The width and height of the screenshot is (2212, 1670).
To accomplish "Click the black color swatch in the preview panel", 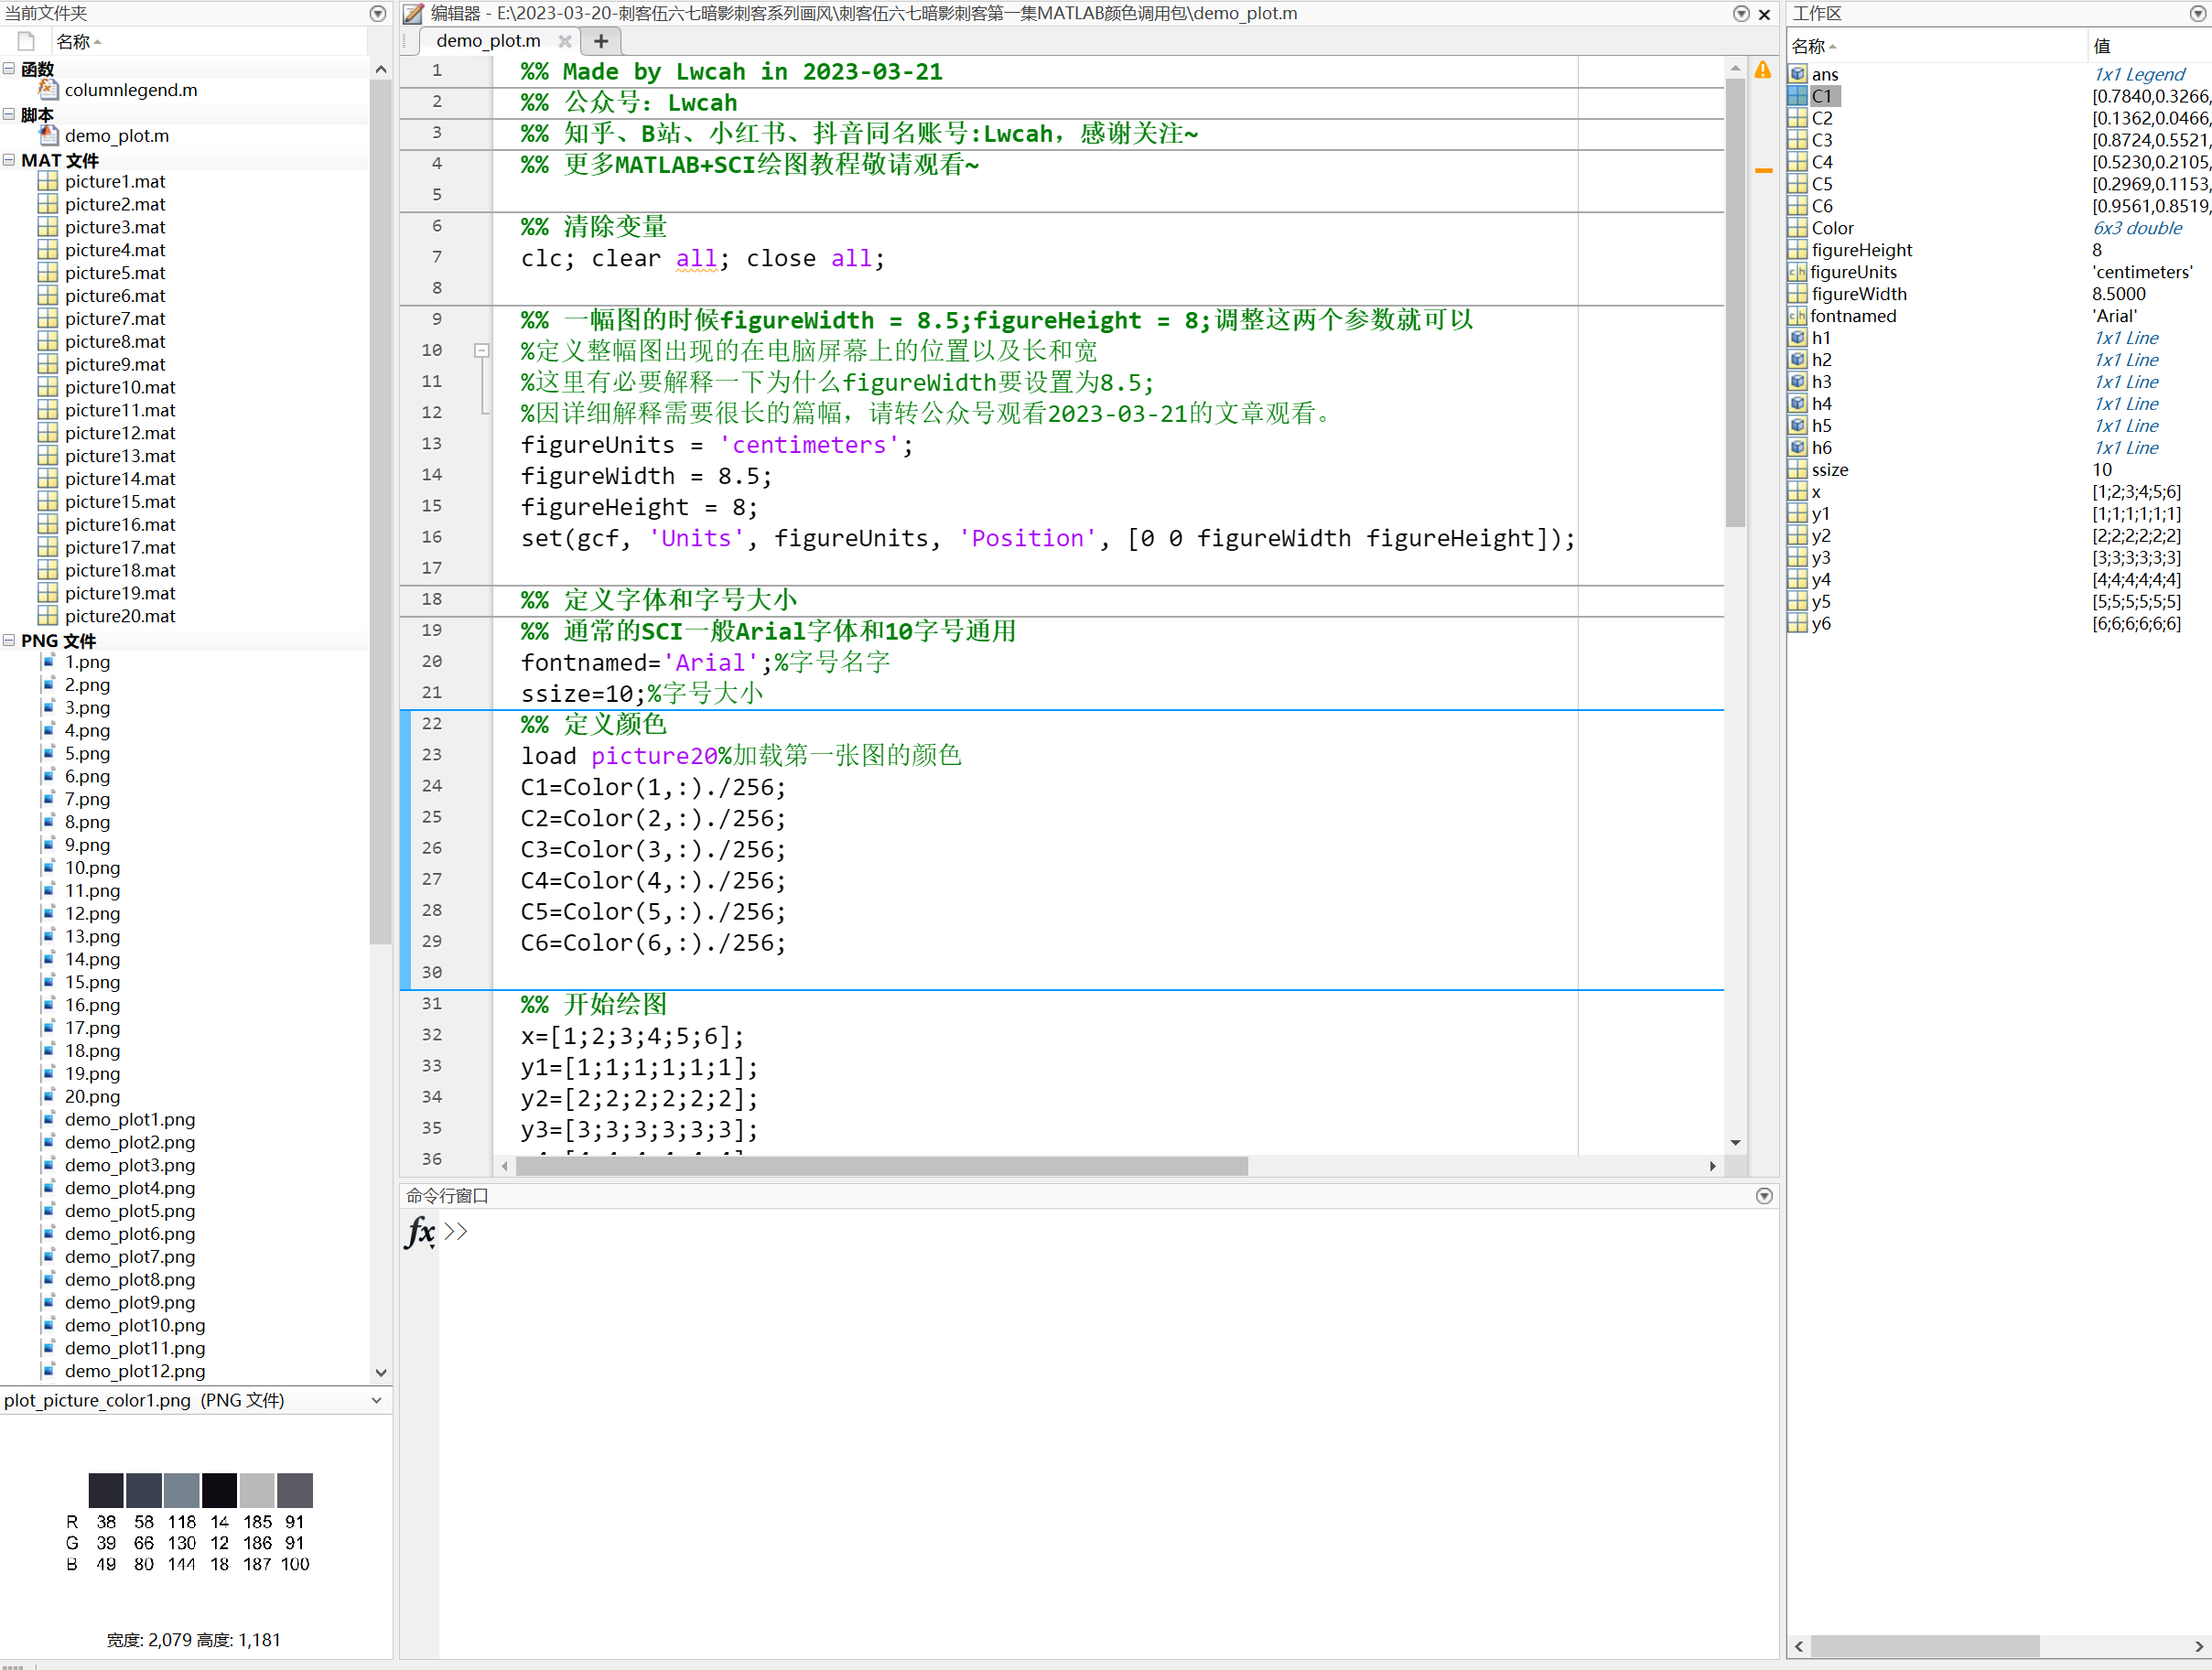I will click(219, 1489).
